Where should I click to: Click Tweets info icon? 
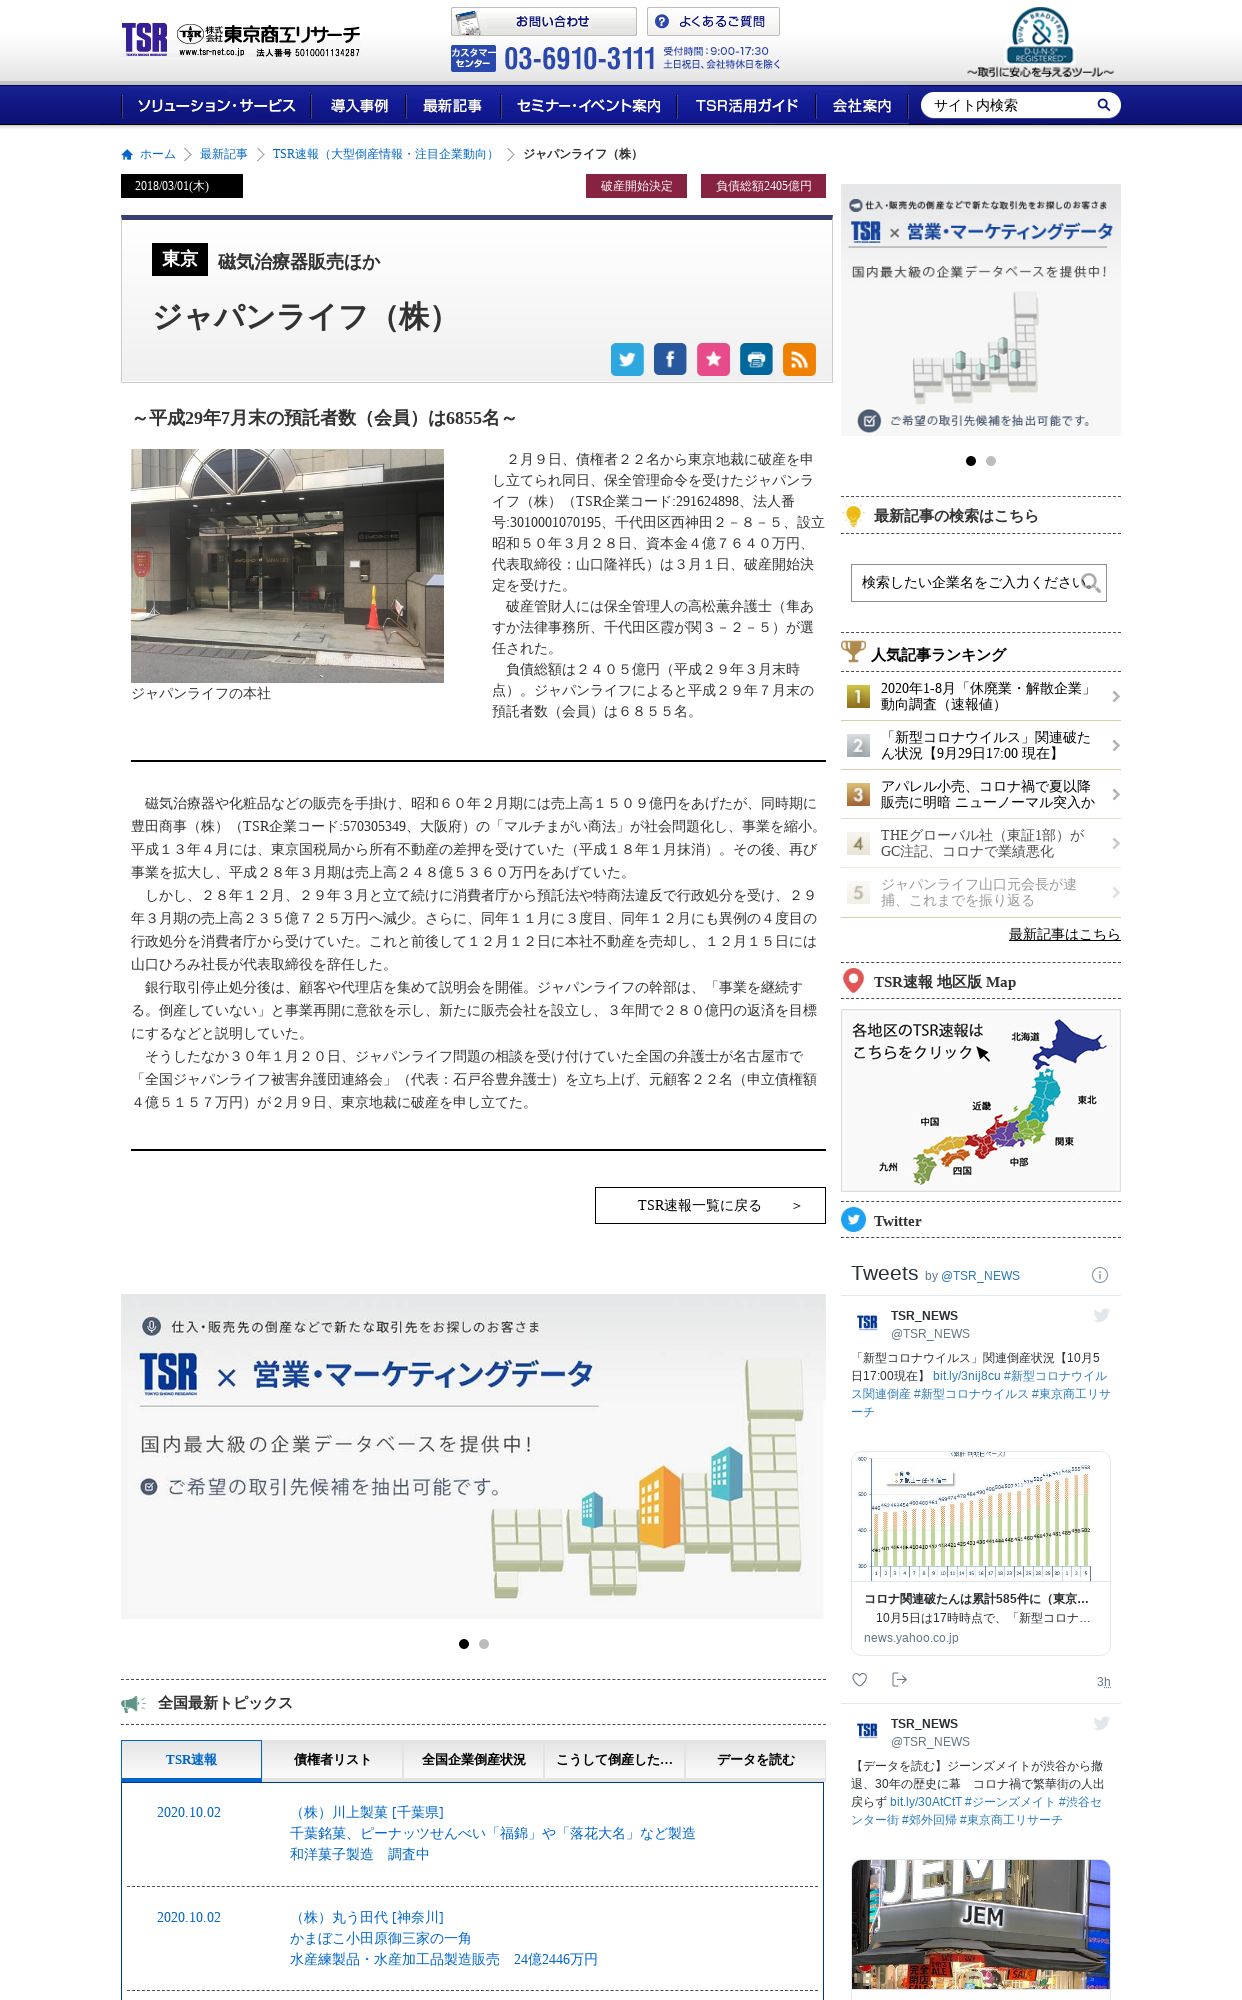(1100, 1275)
